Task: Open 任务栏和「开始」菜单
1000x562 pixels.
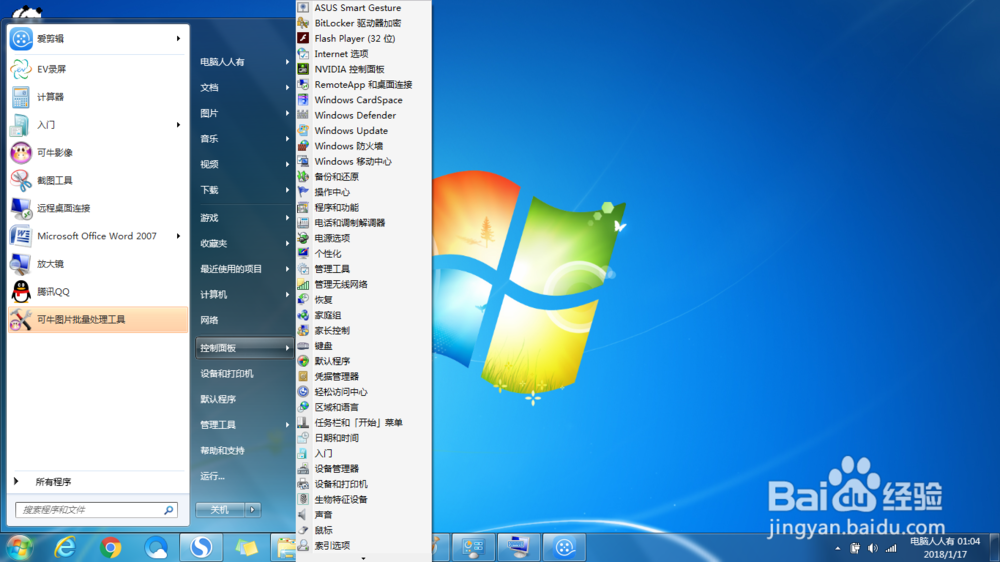Action: tap(364, 422)
